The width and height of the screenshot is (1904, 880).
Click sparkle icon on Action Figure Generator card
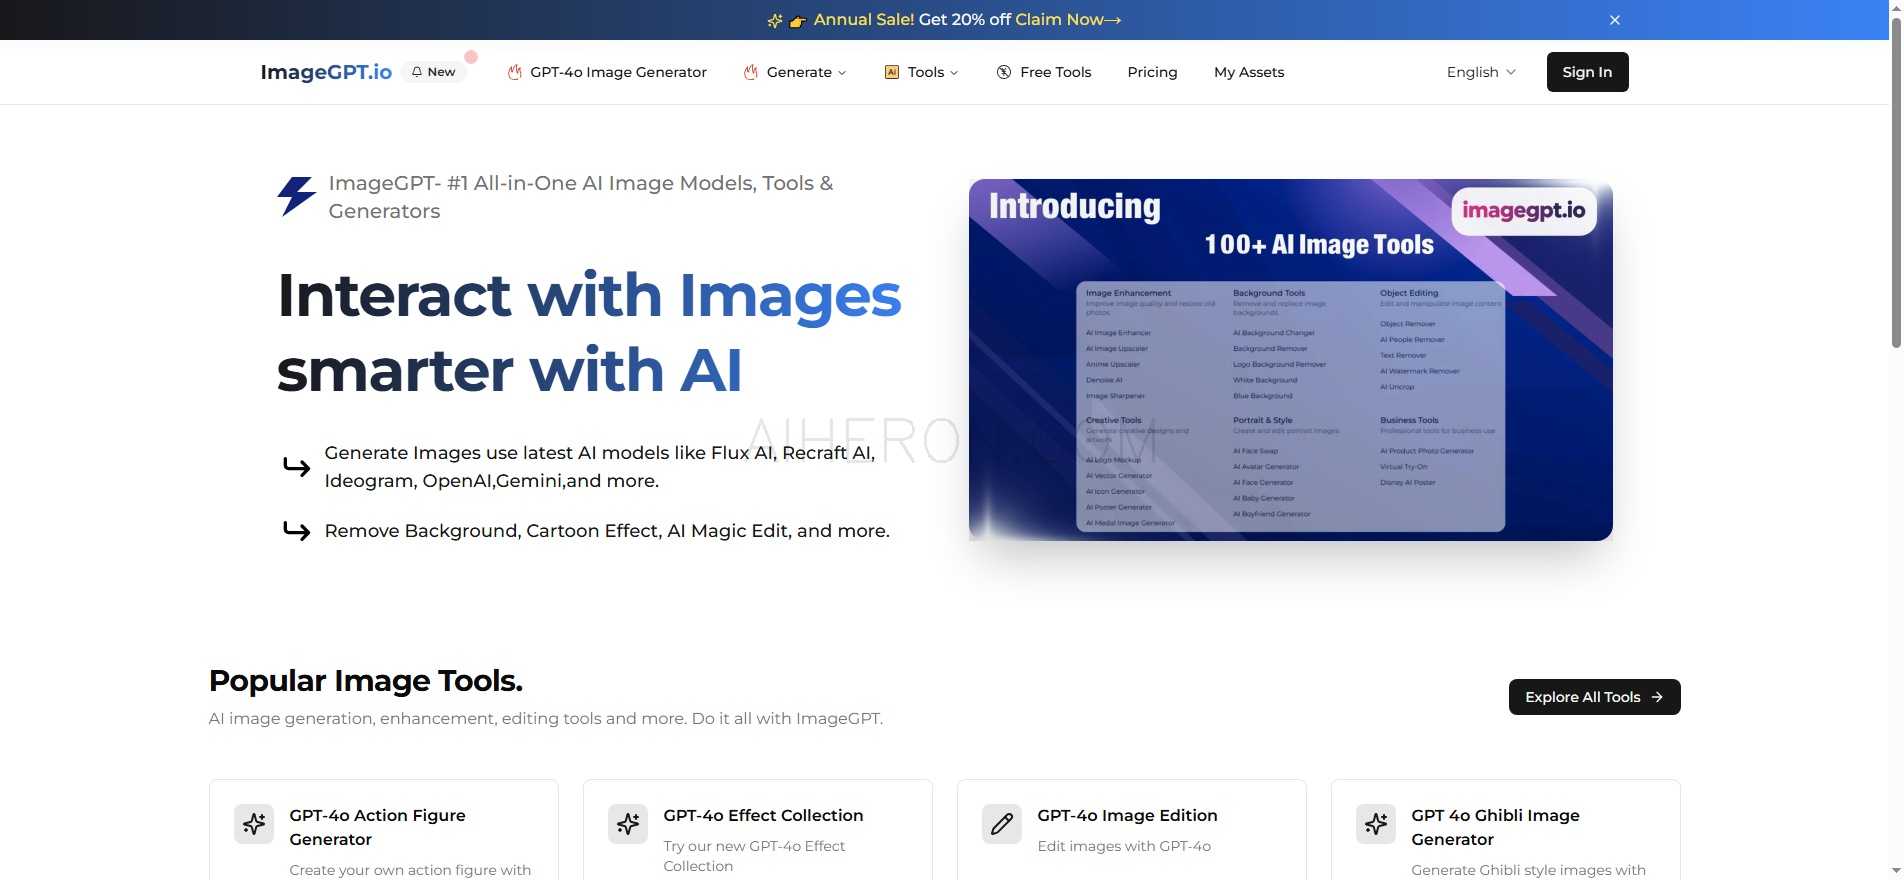(254, 824)
